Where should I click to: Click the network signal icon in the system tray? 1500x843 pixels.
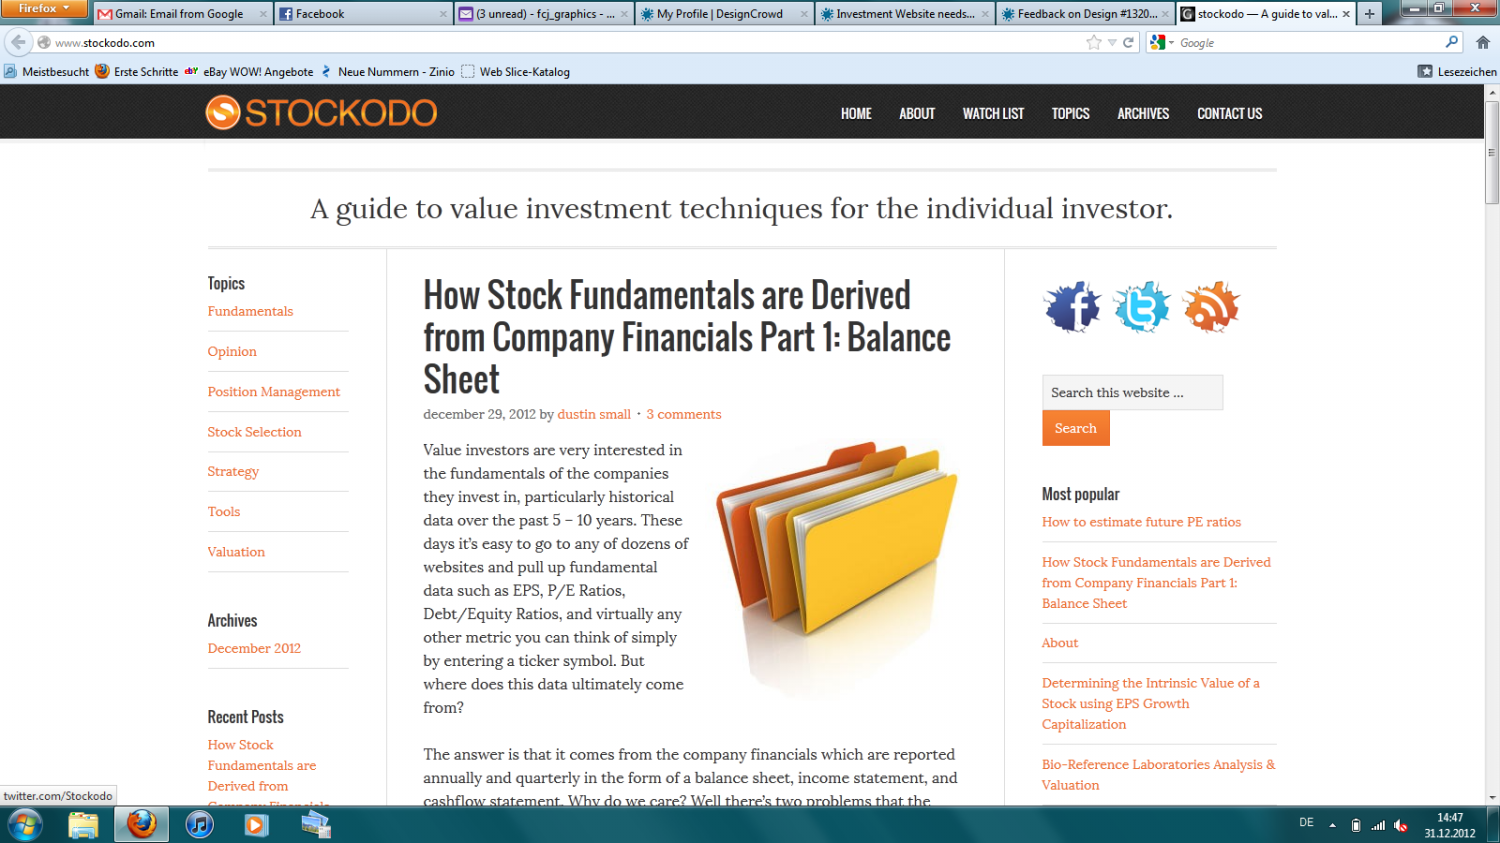1378,825
